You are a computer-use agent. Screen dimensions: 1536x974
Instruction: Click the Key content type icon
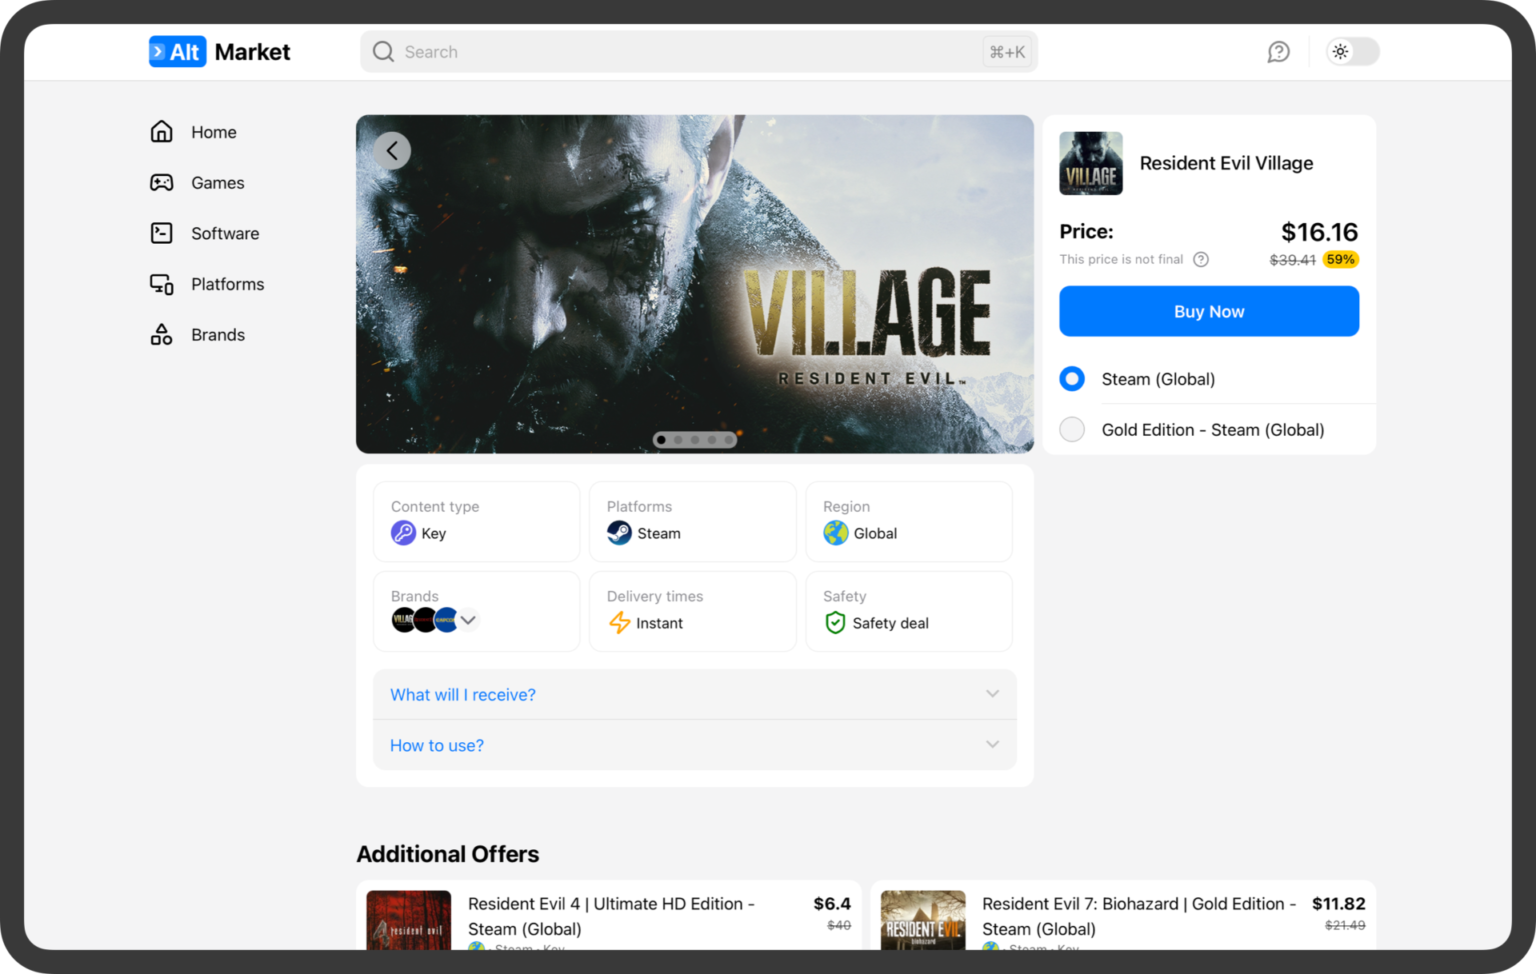pos(403,533)
